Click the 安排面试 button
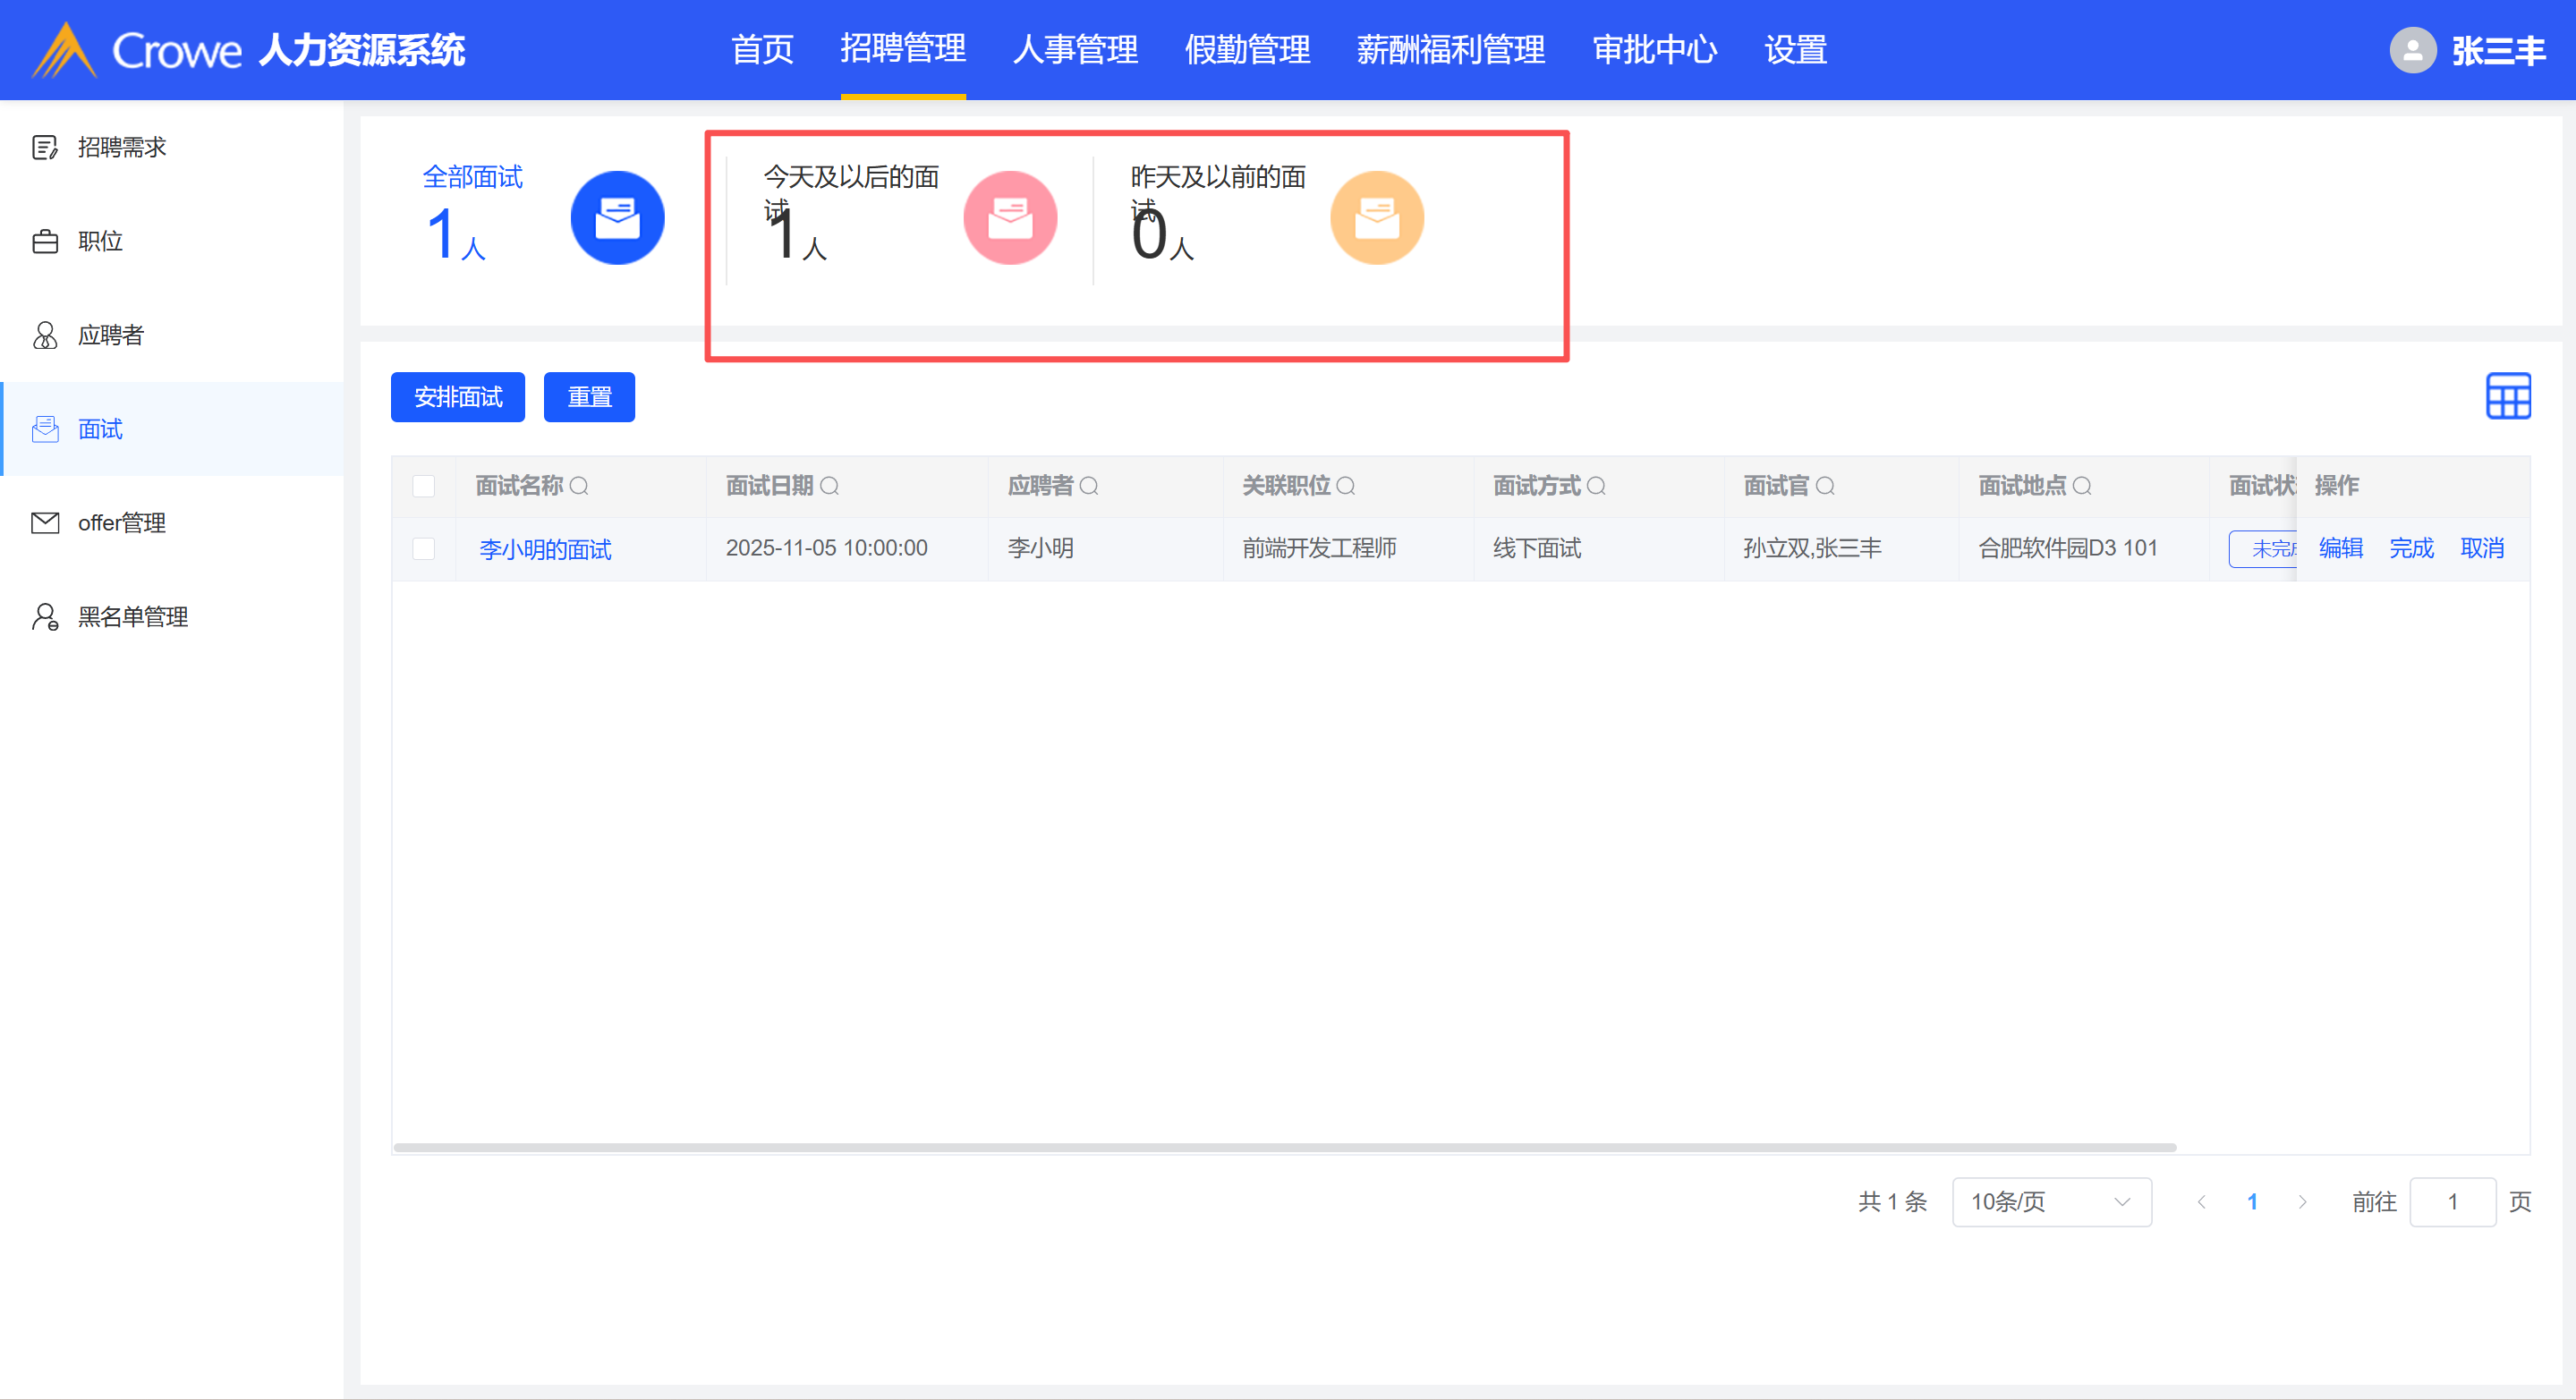 tap(457, 397)
